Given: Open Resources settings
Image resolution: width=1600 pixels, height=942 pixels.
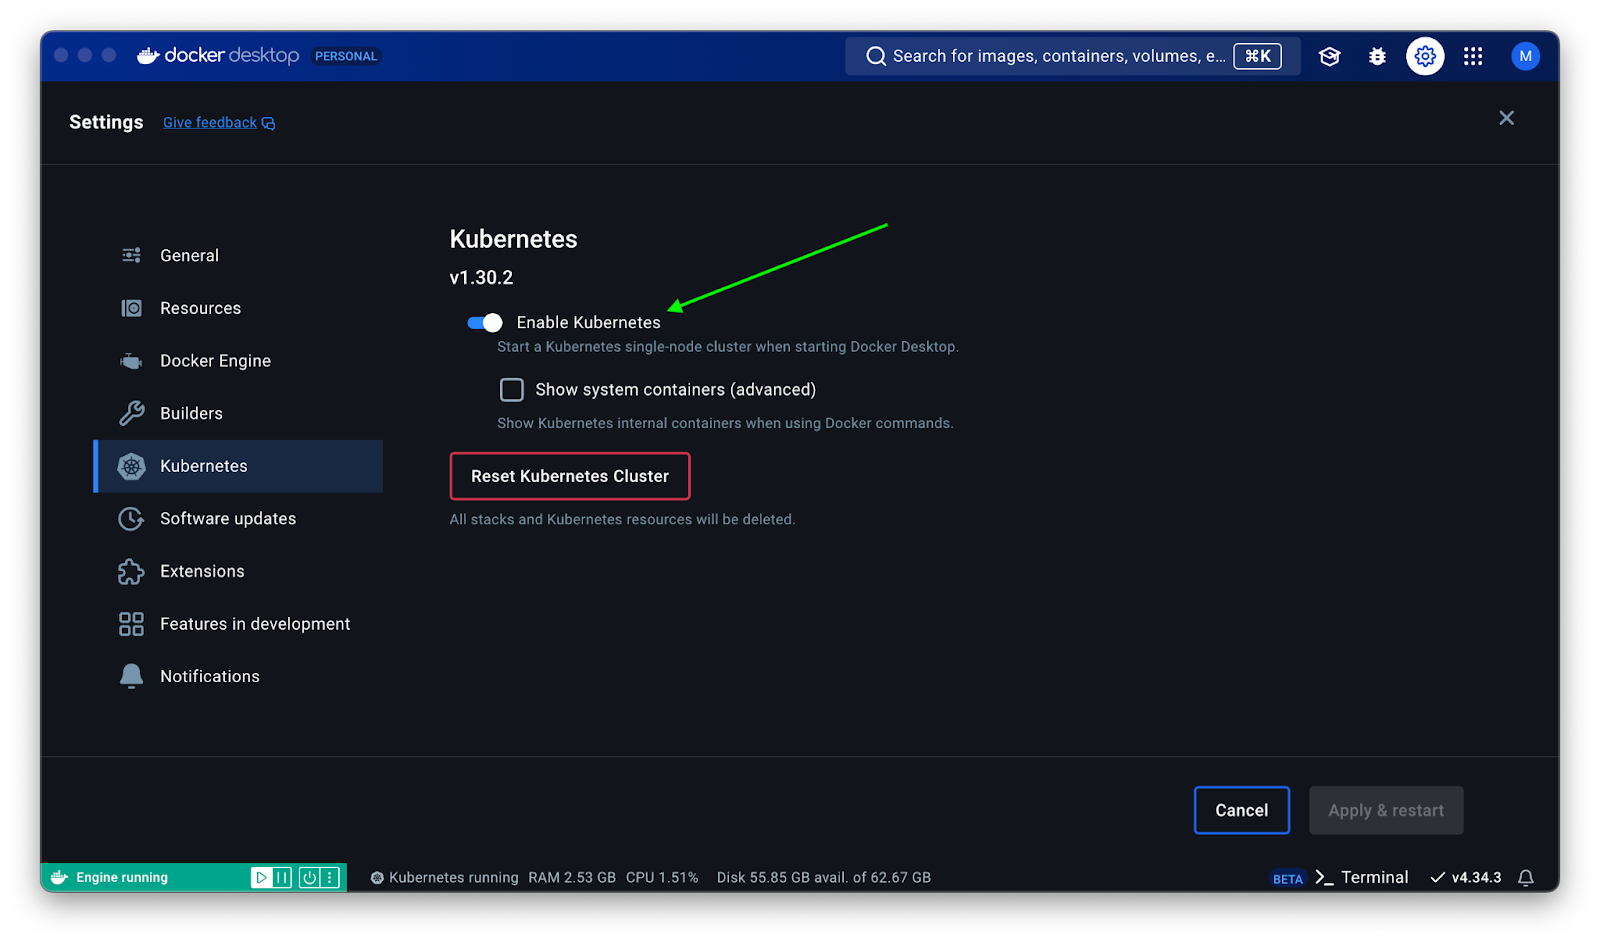Looking at the screenshot, I should [238, 308].
